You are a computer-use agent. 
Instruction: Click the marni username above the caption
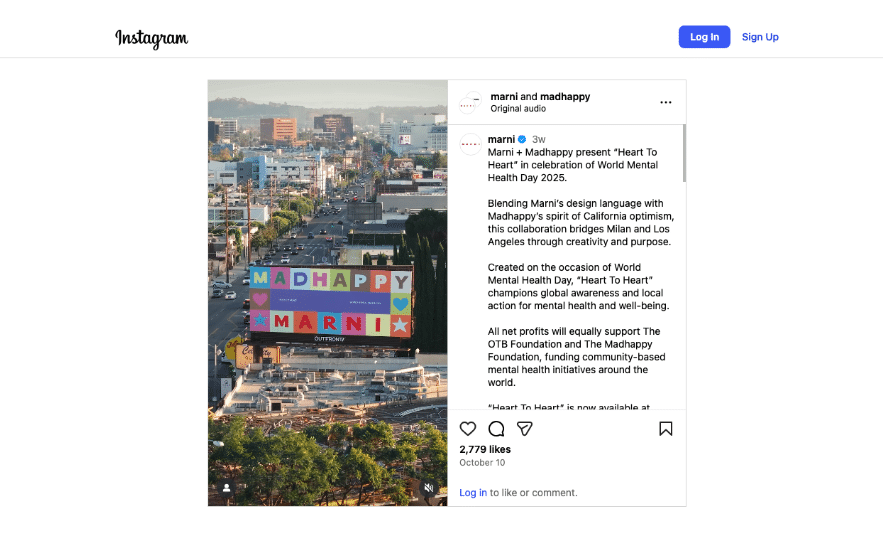(x=501, y=139)
